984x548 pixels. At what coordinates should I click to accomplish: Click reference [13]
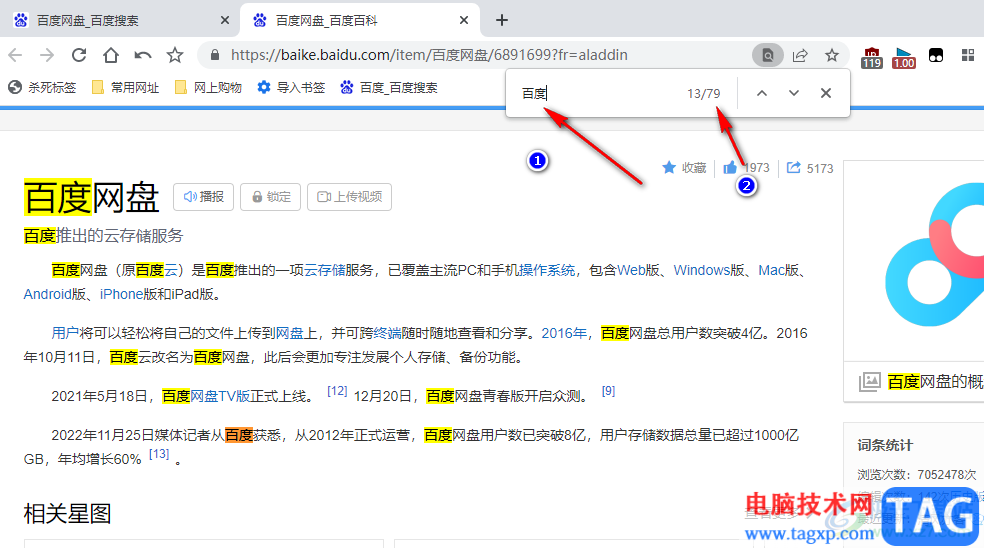pyautogui.click(x=159, y=454)
